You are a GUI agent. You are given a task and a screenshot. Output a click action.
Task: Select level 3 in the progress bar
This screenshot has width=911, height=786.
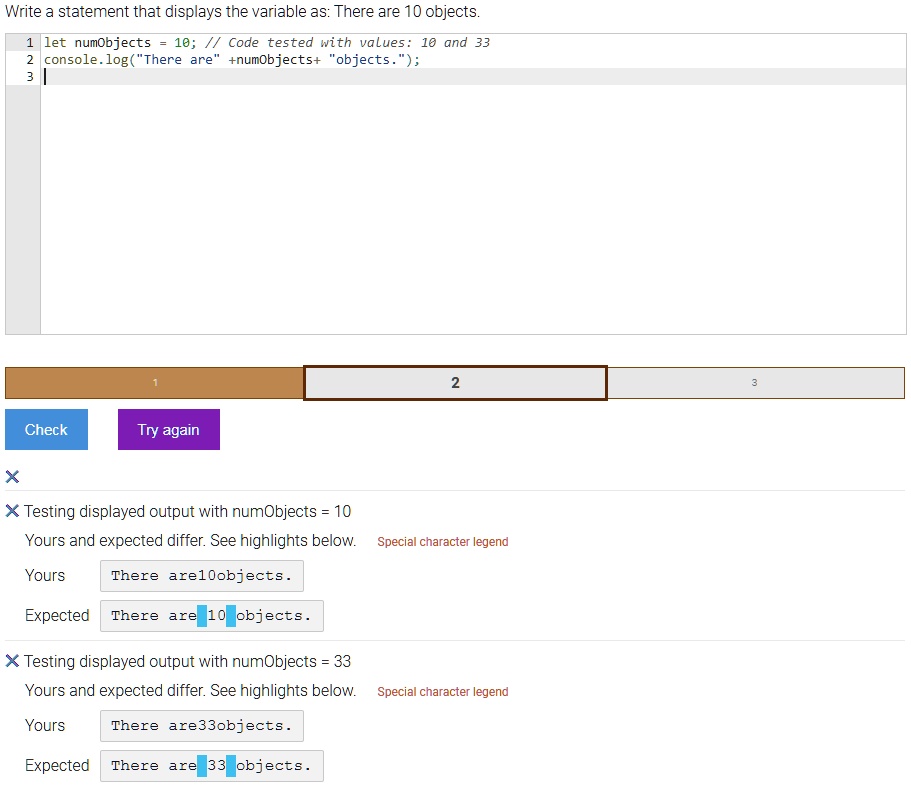[755, 383]
